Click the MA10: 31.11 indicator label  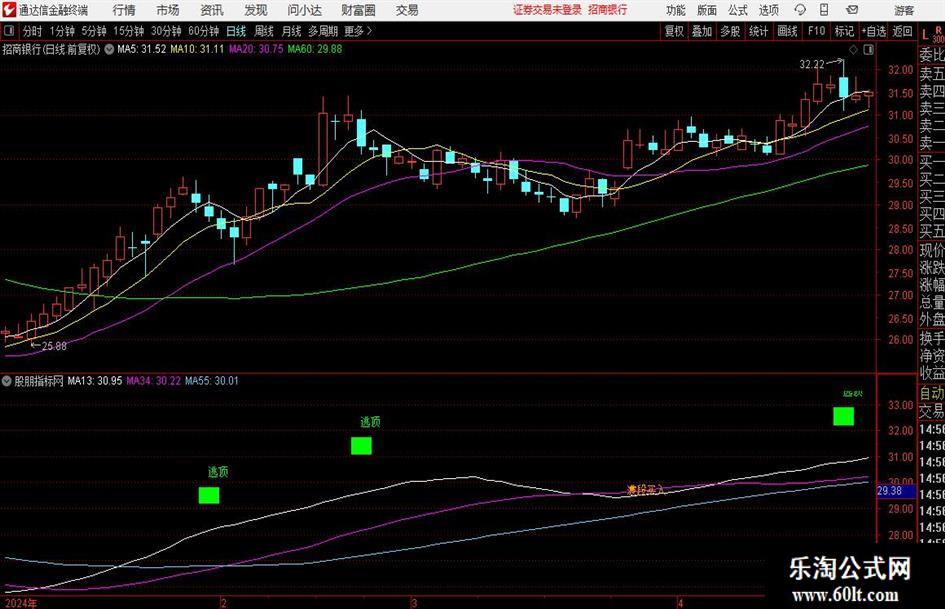coord(197,49)
